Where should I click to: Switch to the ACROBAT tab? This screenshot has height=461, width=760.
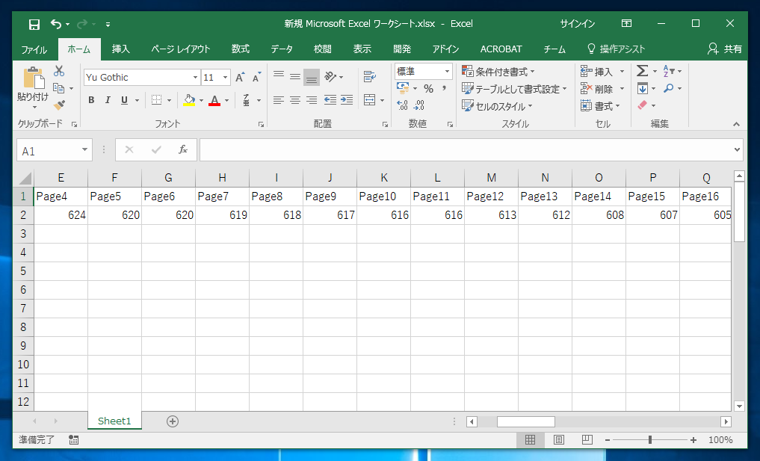click(x=501, y=49)
